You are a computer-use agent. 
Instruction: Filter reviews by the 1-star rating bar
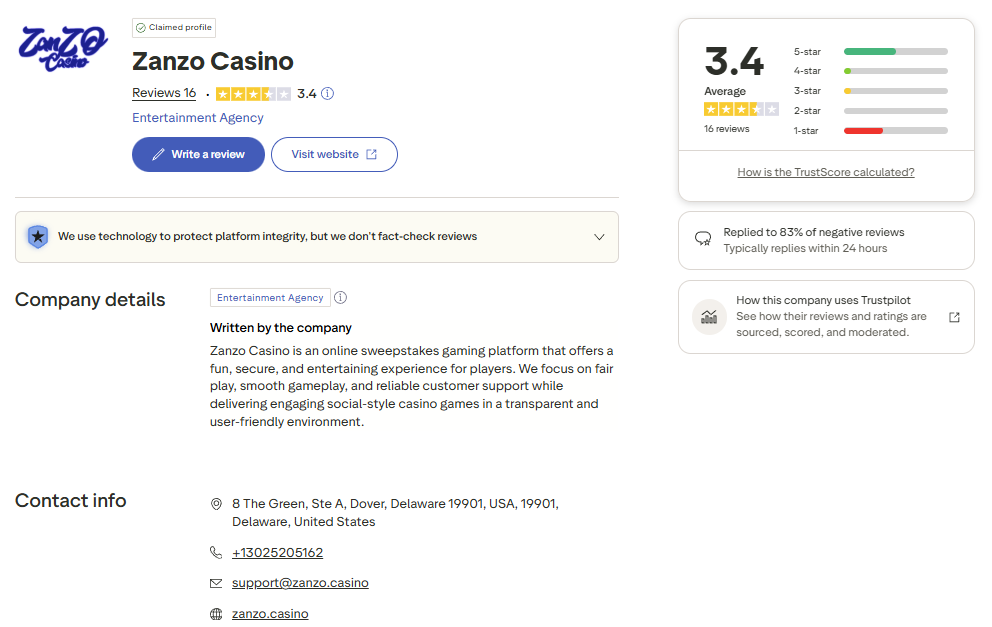(x=895, y=131)
